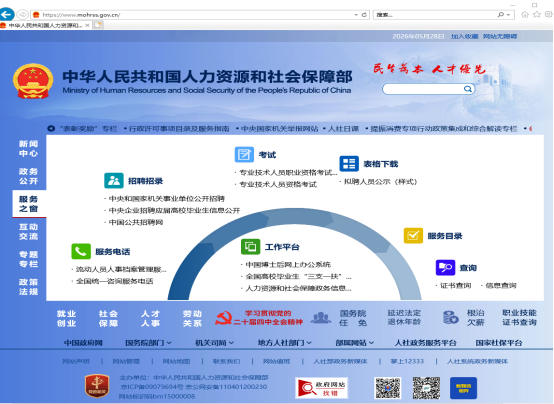554x404 pixels.
Task: Click the 表格下载 table download icon
Action: pos(349,164)
